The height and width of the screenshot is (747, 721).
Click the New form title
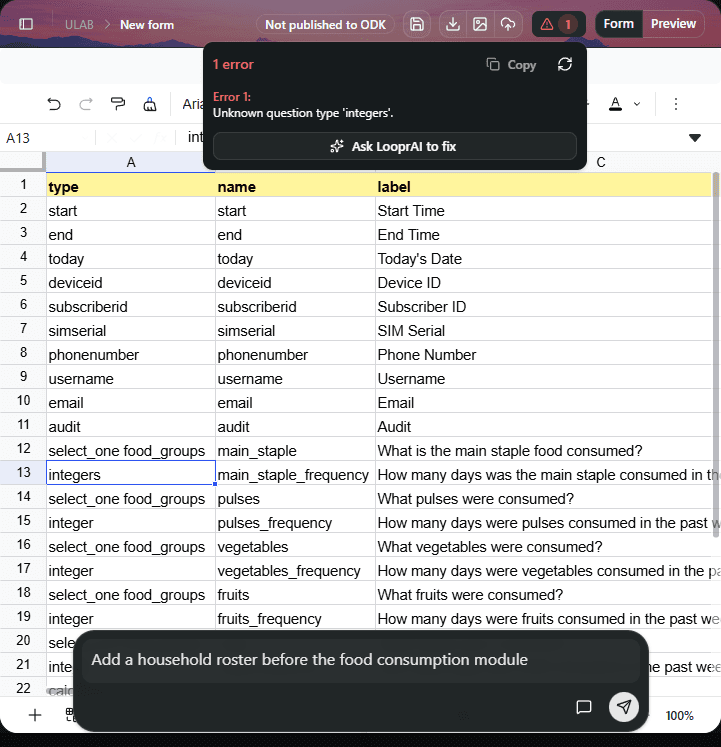147,25
